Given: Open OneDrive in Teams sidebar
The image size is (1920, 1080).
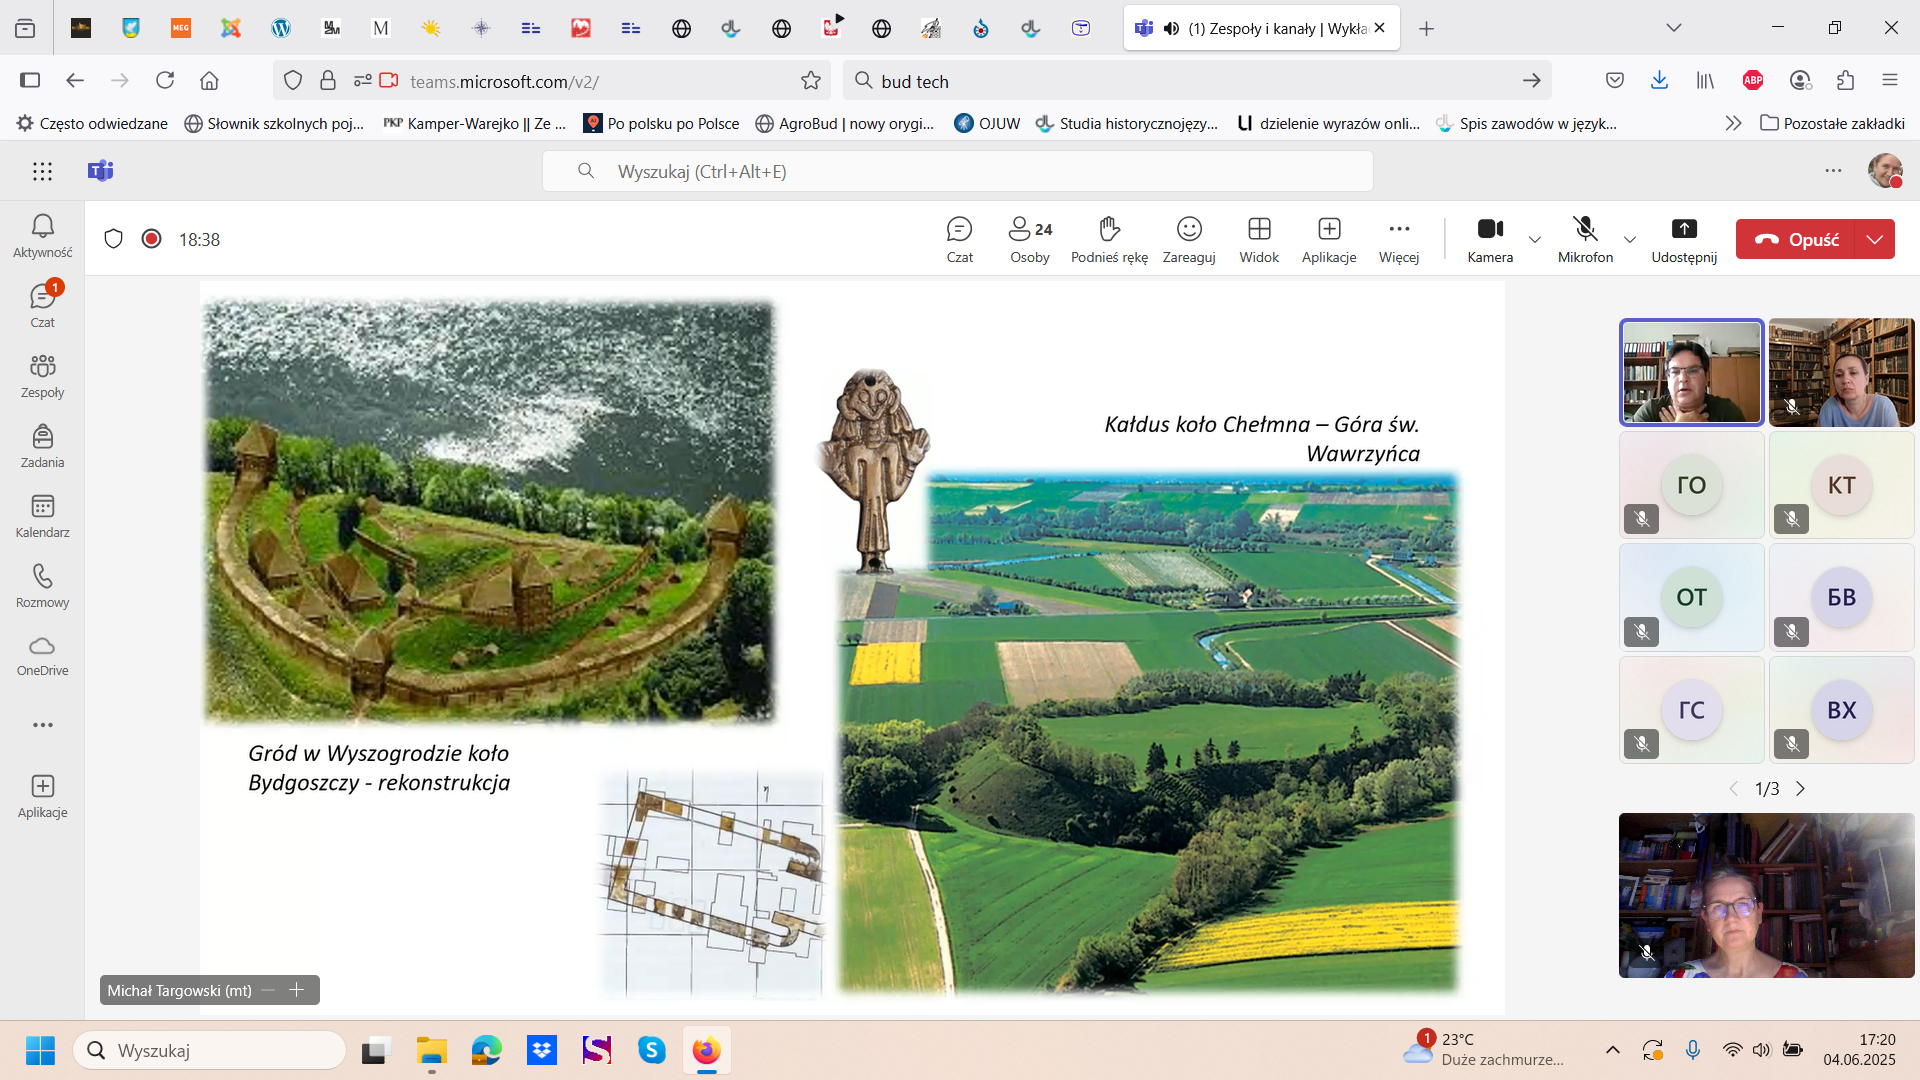Looking at the screenshot, I should [x=42, y=656].
